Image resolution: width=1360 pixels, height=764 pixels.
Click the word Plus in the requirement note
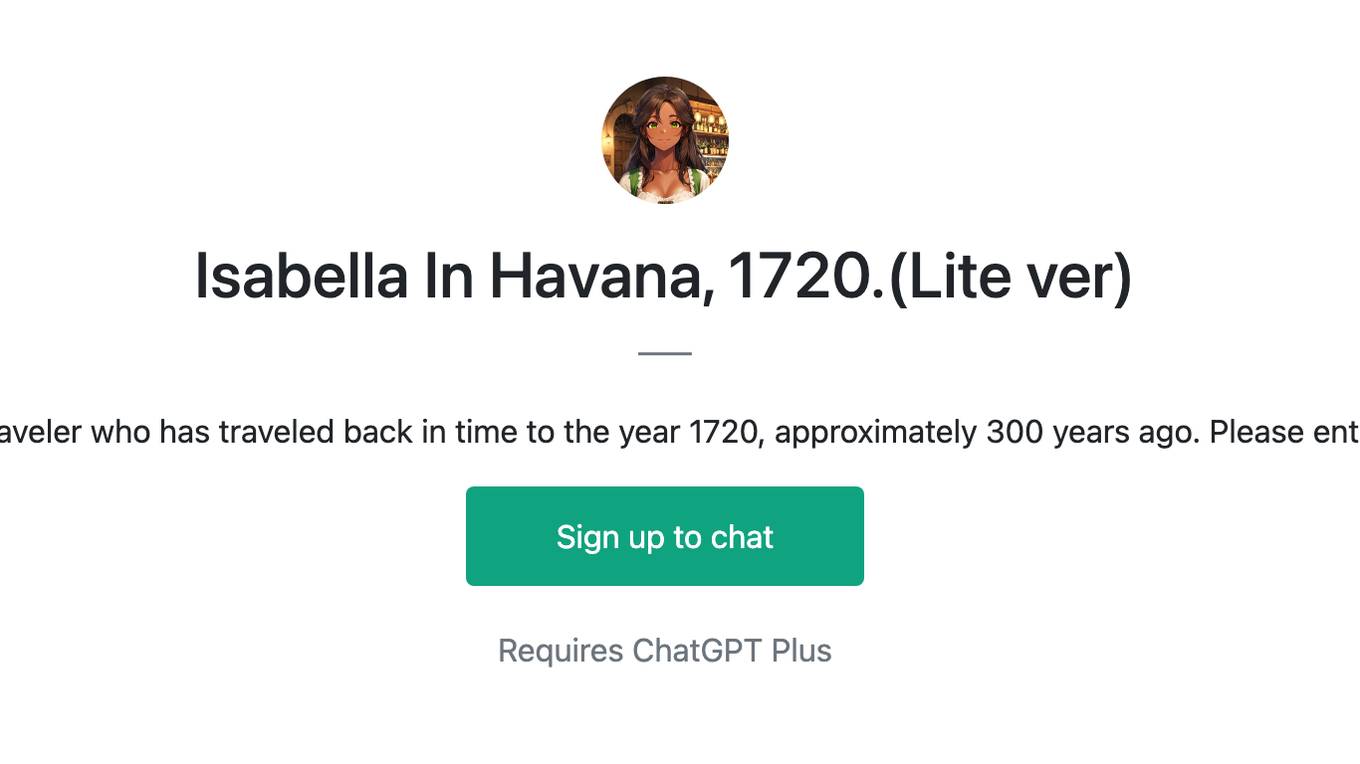pos(801,651)
